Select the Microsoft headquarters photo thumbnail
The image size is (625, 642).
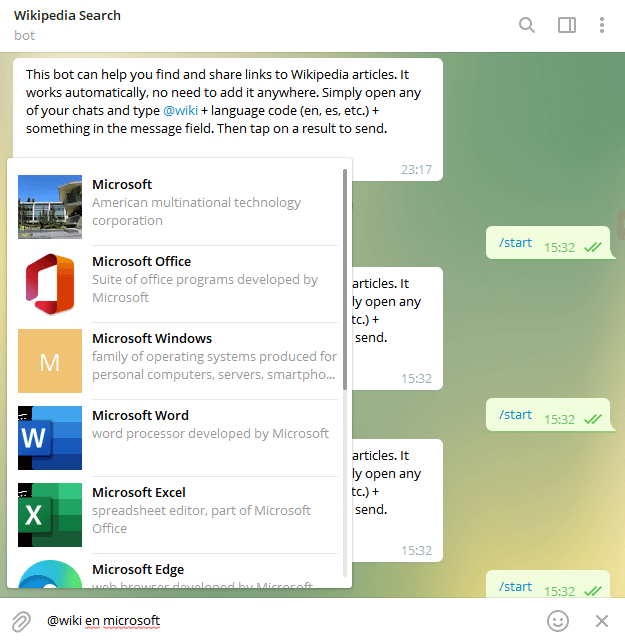(50, 207)
